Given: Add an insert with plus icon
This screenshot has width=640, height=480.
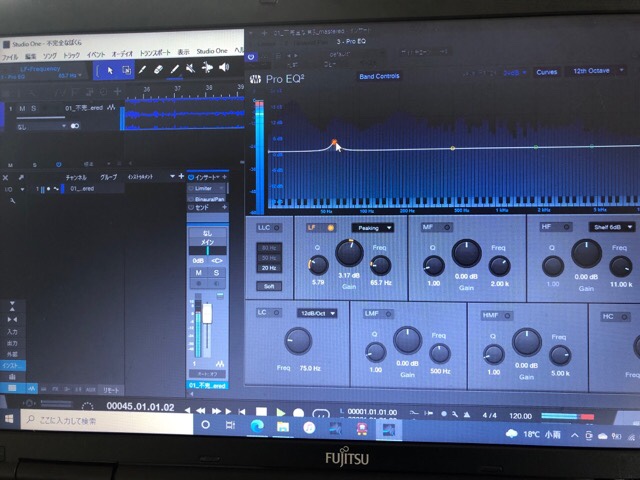Looking at the screenshot, I should (224, 177).
